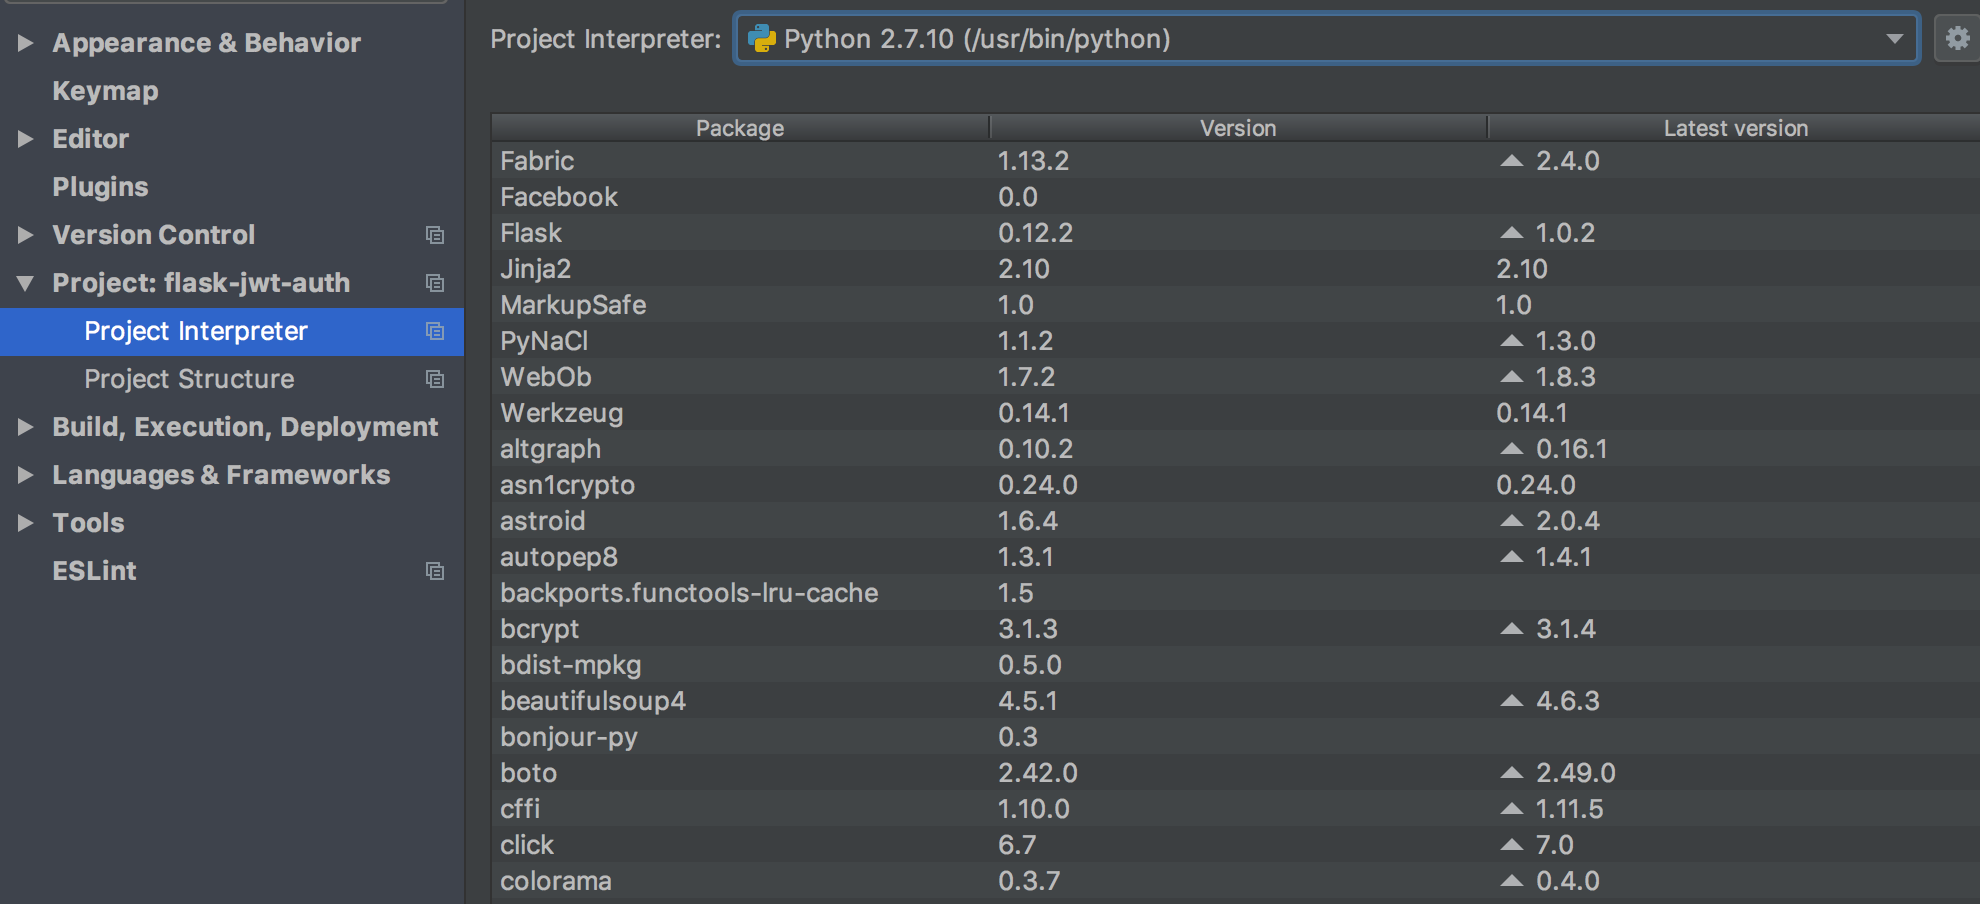Viewport: 1980px width, 904px height.
Task: Click project-level icon beside Project Interpreter
Action: (435, 331)
